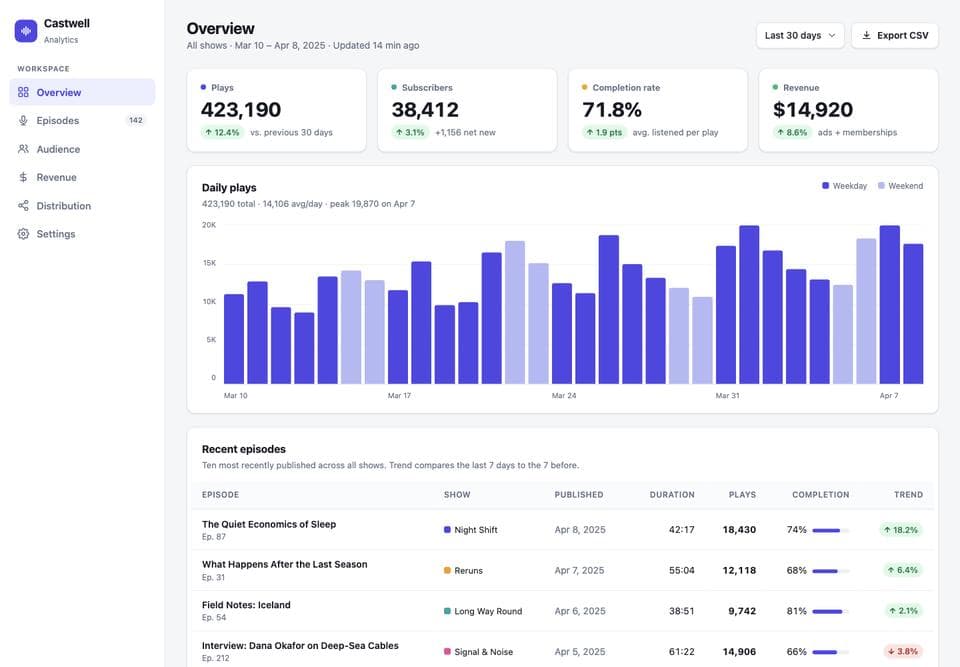Click the Revenue $14,920 stat card
This screenshot has height=667, width=960.
coord(849,110)
